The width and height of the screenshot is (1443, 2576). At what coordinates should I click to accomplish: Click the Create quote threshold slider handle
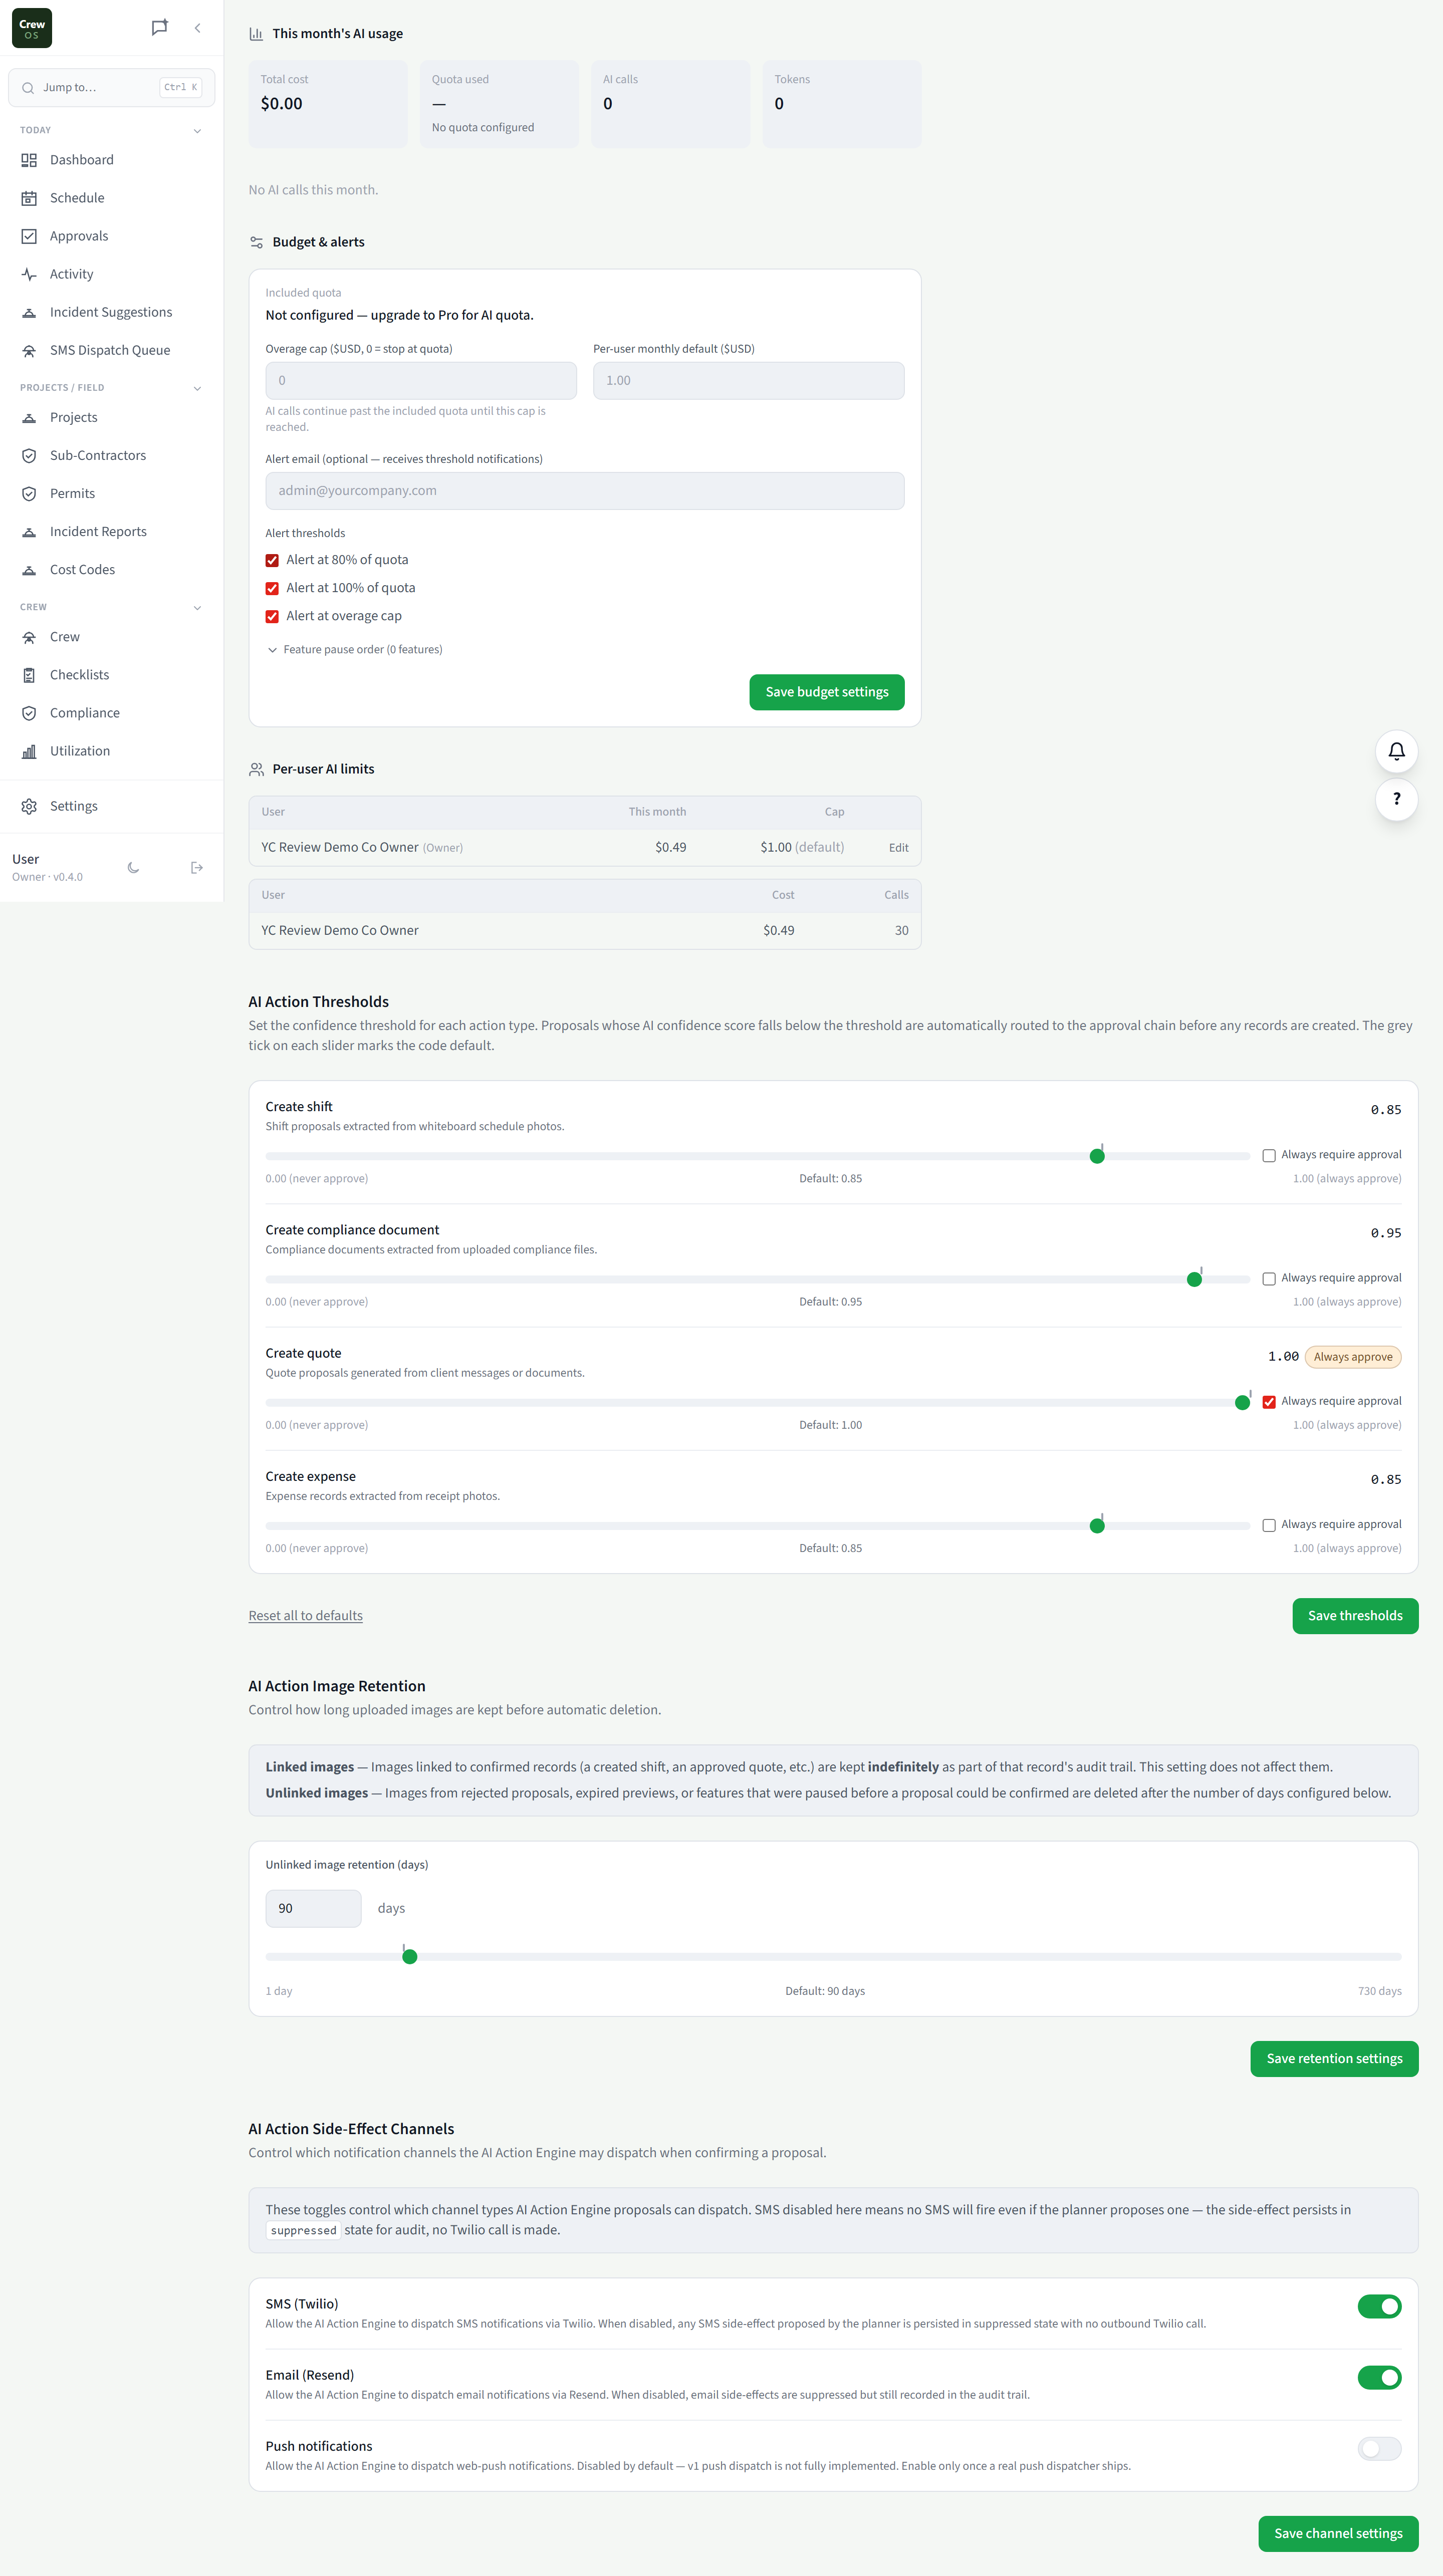tap(1242, 1403)
